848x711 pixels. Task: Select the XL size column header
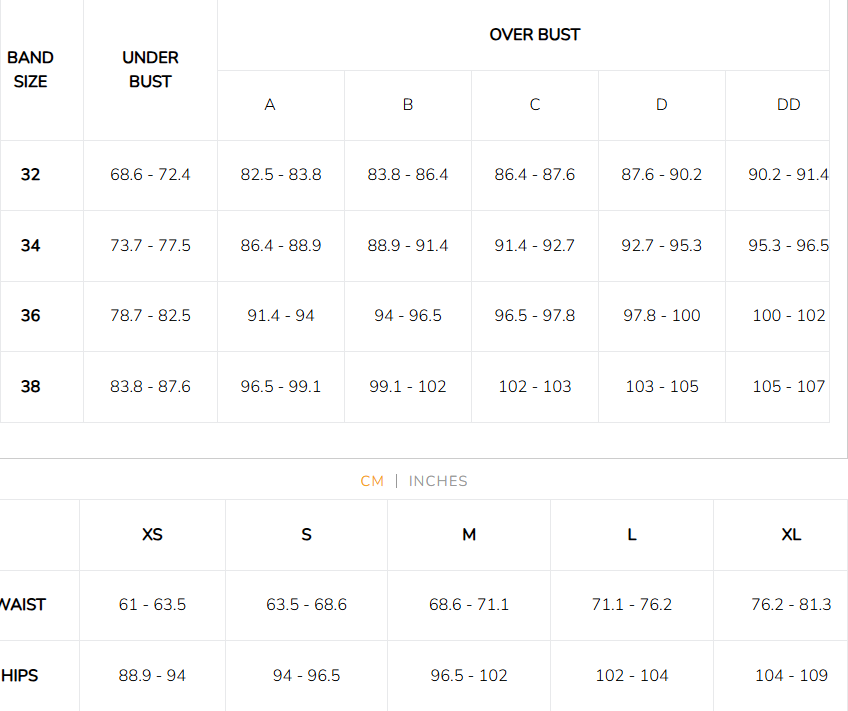791,535
